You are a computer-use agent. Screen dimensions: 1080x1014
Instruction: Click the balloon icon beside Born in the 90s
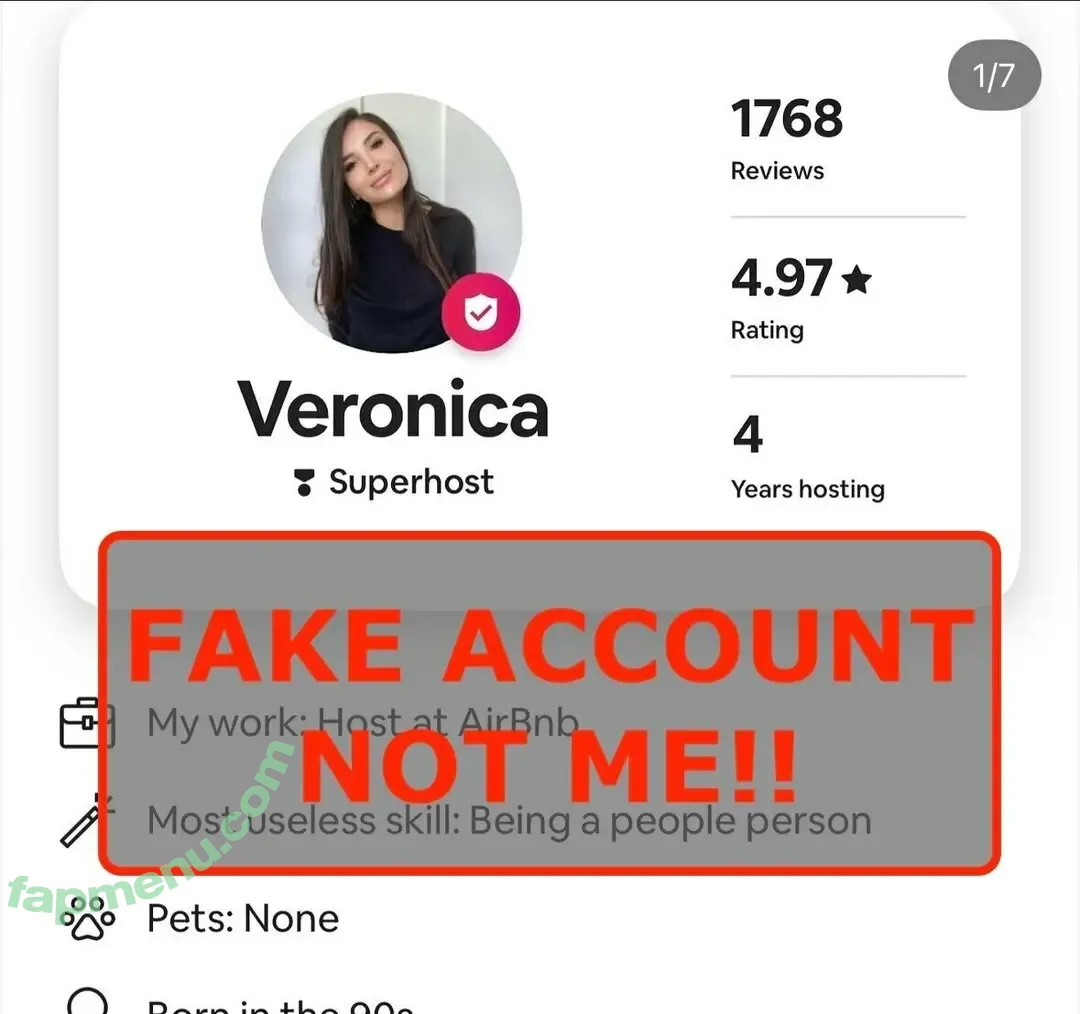click(87, 1001)
